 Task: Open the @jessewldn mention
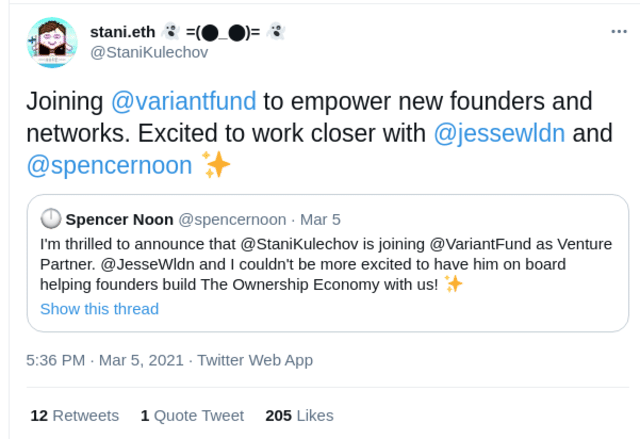click(x=498, y=133)
